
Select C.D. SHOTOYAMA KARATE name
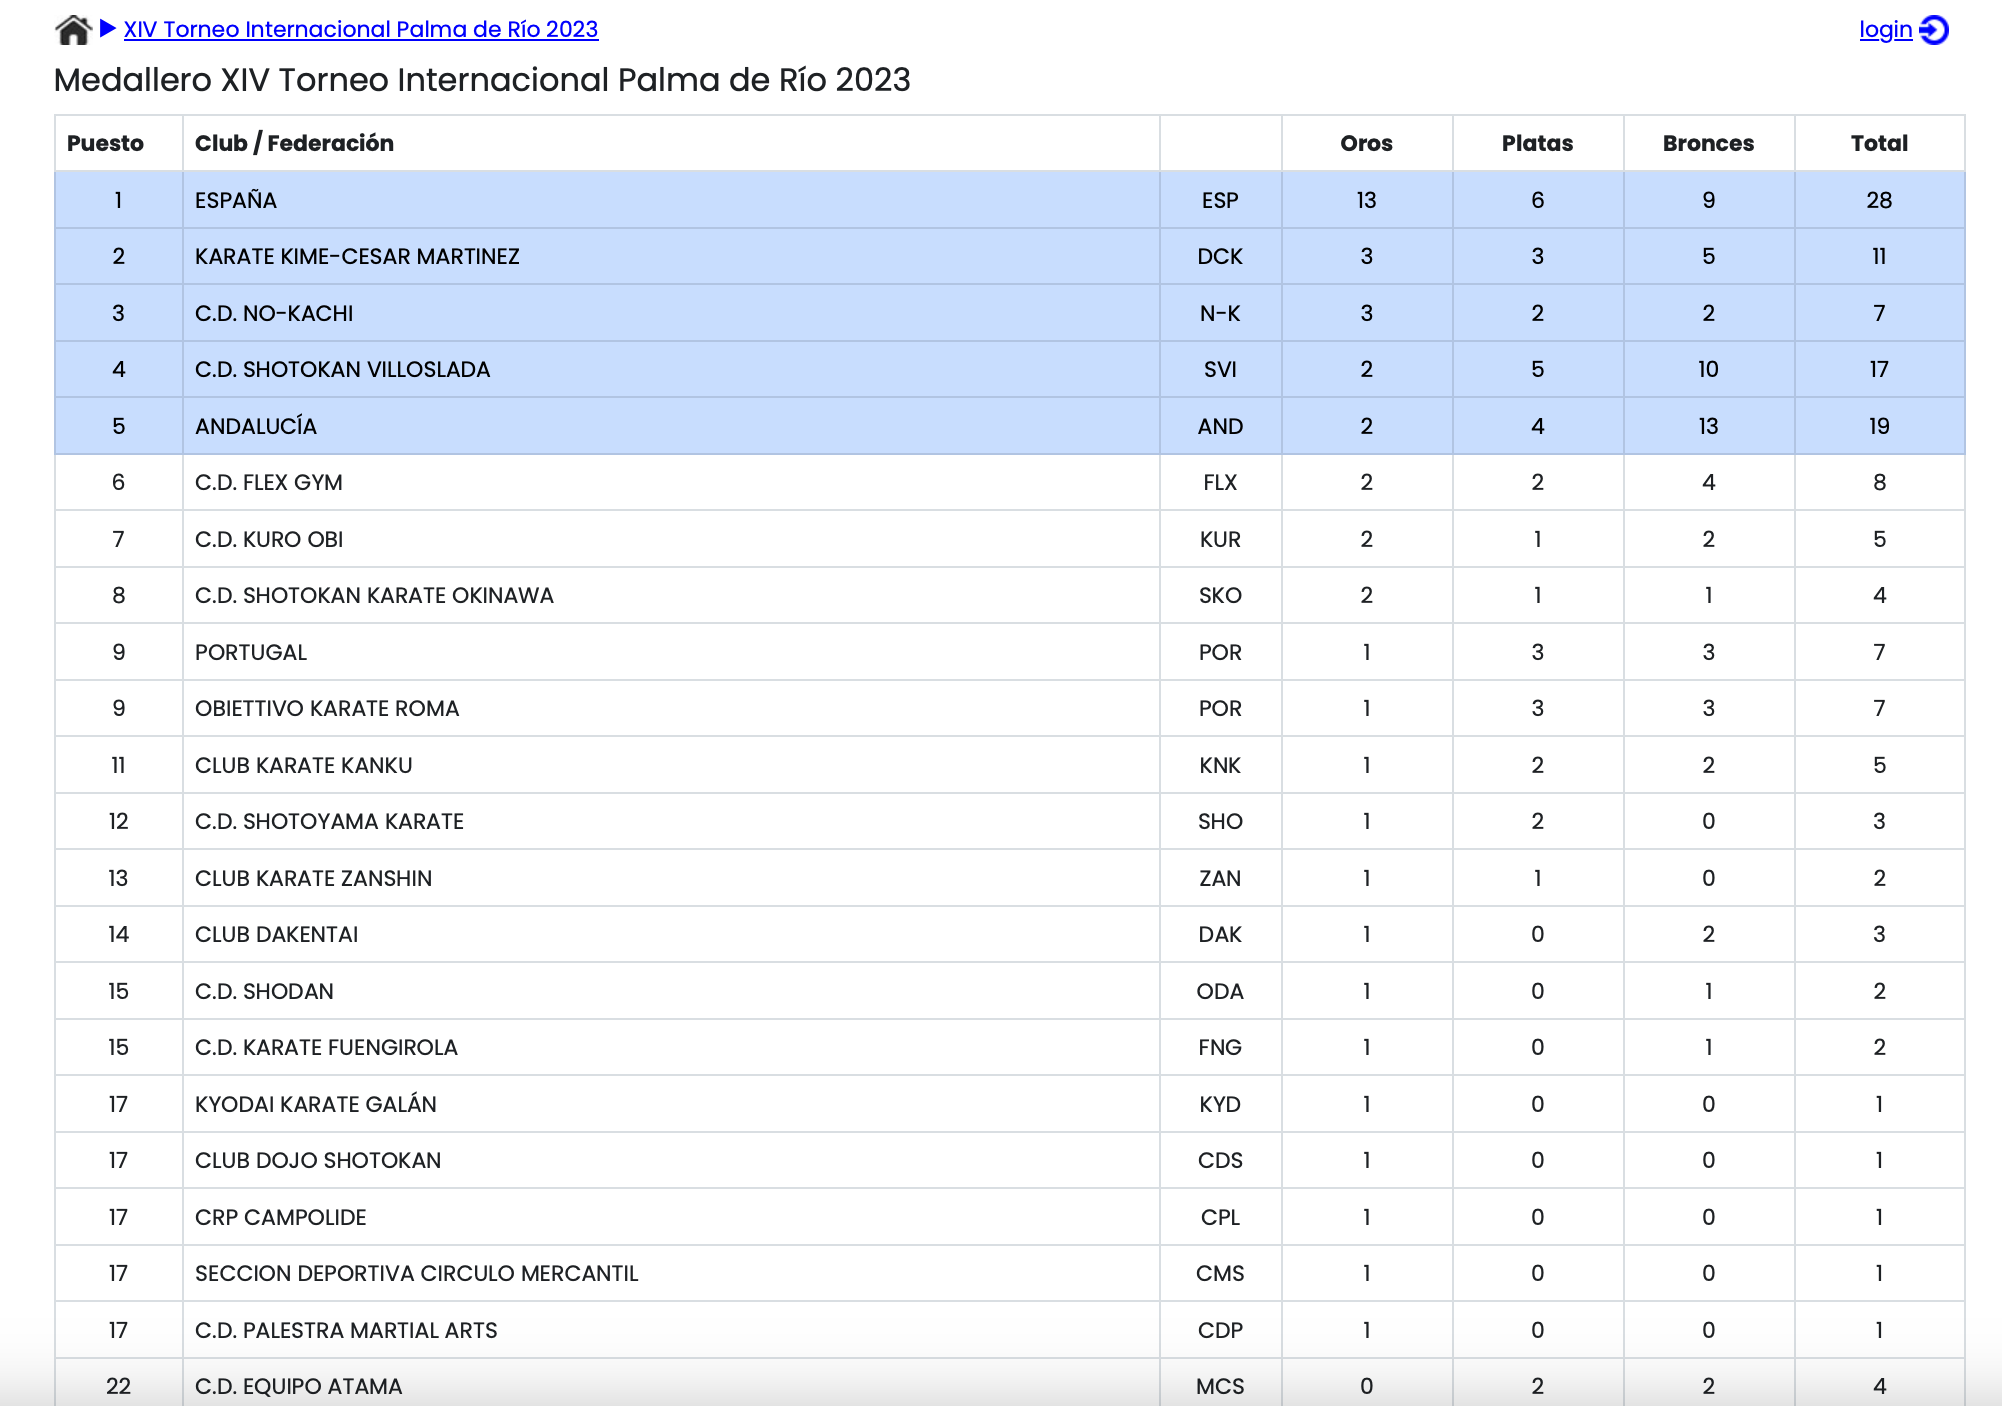pyautogui.click(x=329, y=821)
